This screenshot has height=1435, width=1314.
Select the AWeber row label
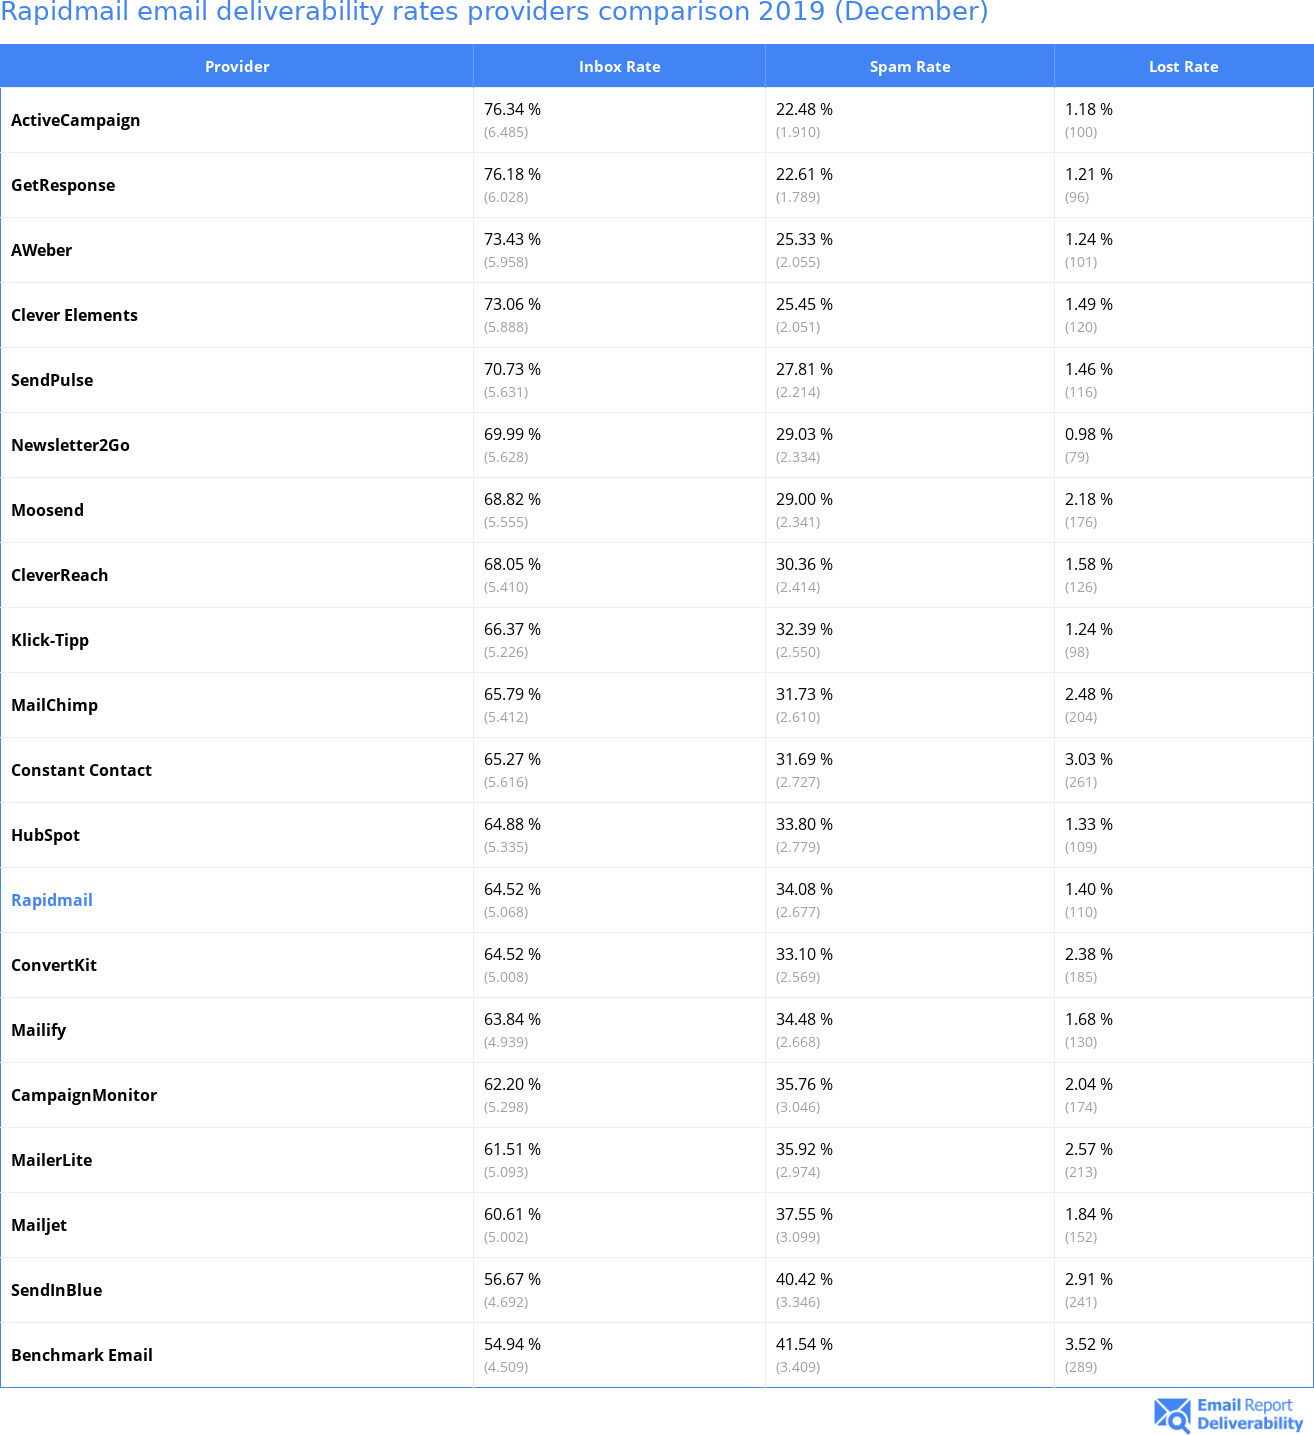point(42,250)
